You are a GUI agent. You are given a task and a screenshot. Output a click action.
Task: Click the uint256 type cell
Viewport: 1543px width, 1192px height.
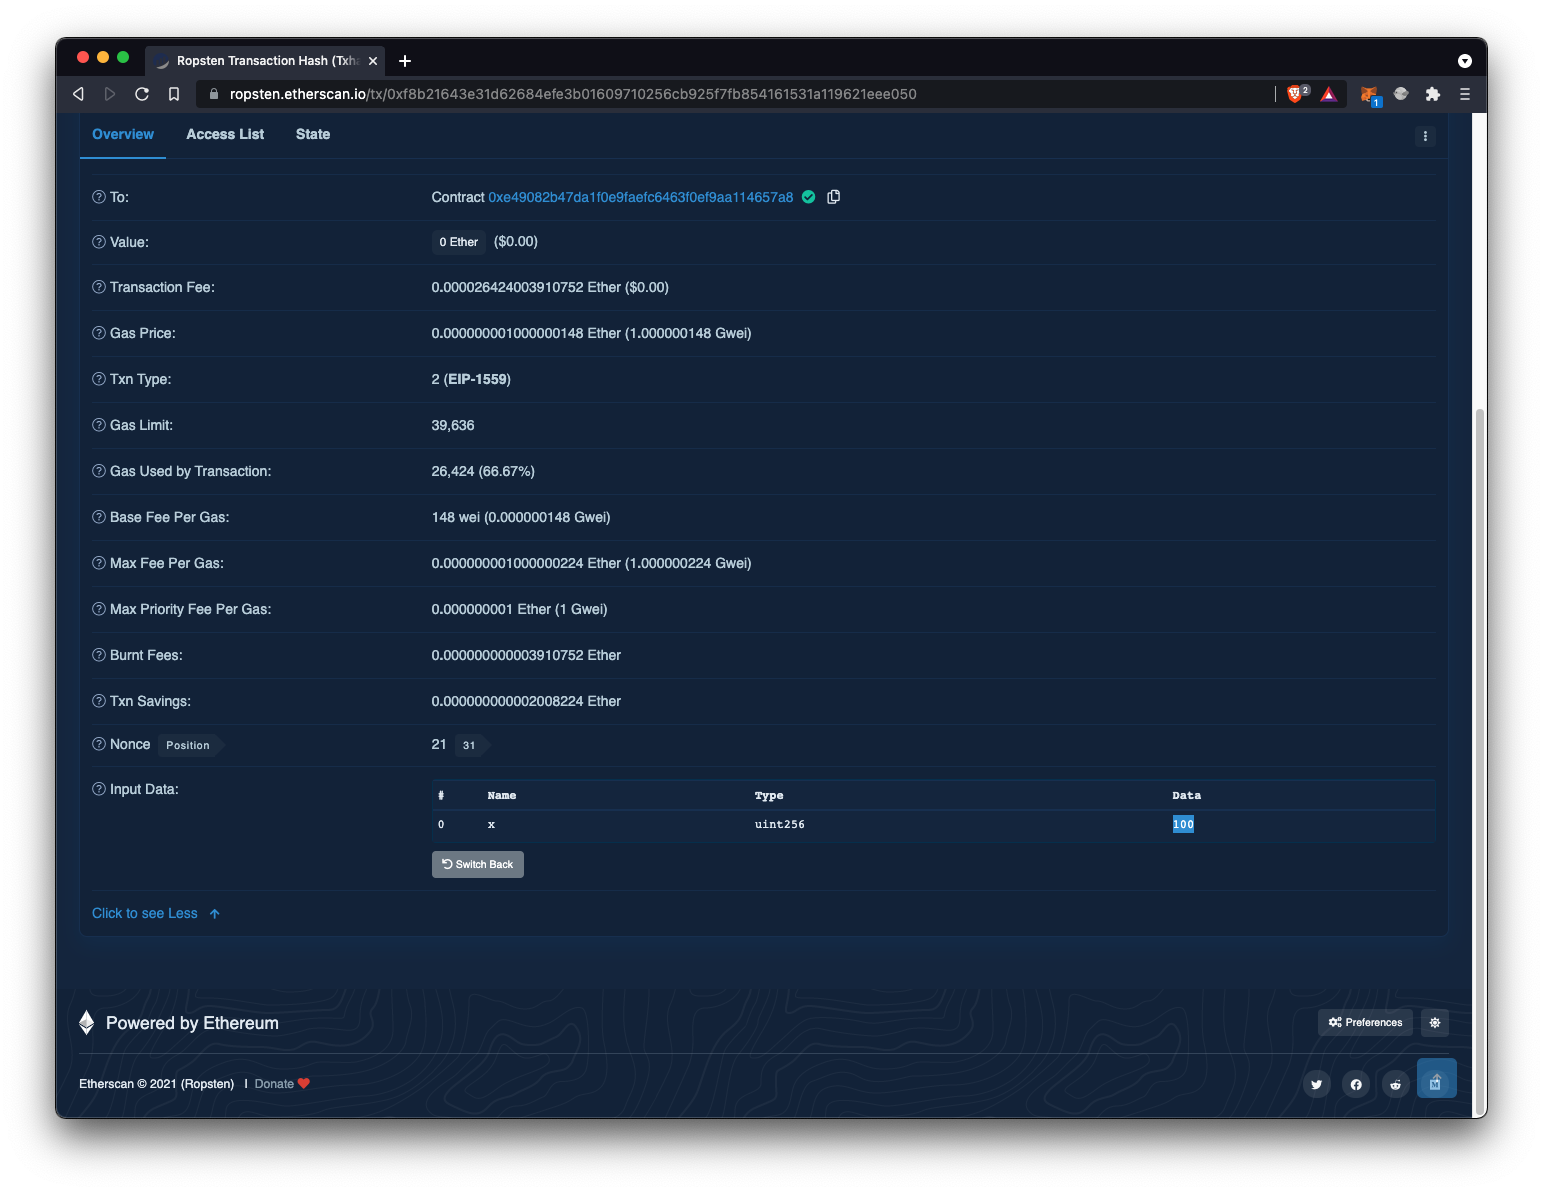point(780,824)
